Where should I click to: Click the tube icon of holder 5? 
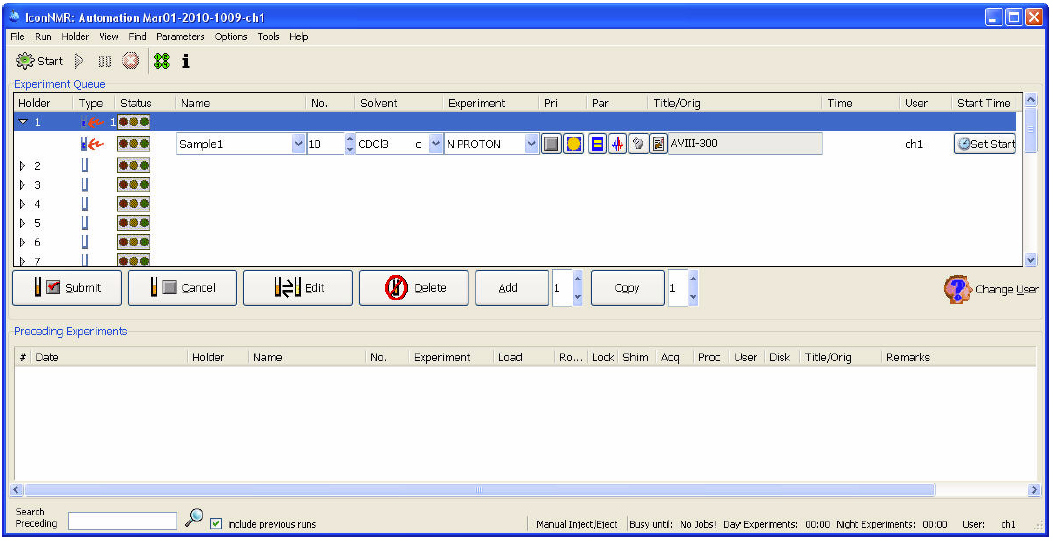point(85,222)
